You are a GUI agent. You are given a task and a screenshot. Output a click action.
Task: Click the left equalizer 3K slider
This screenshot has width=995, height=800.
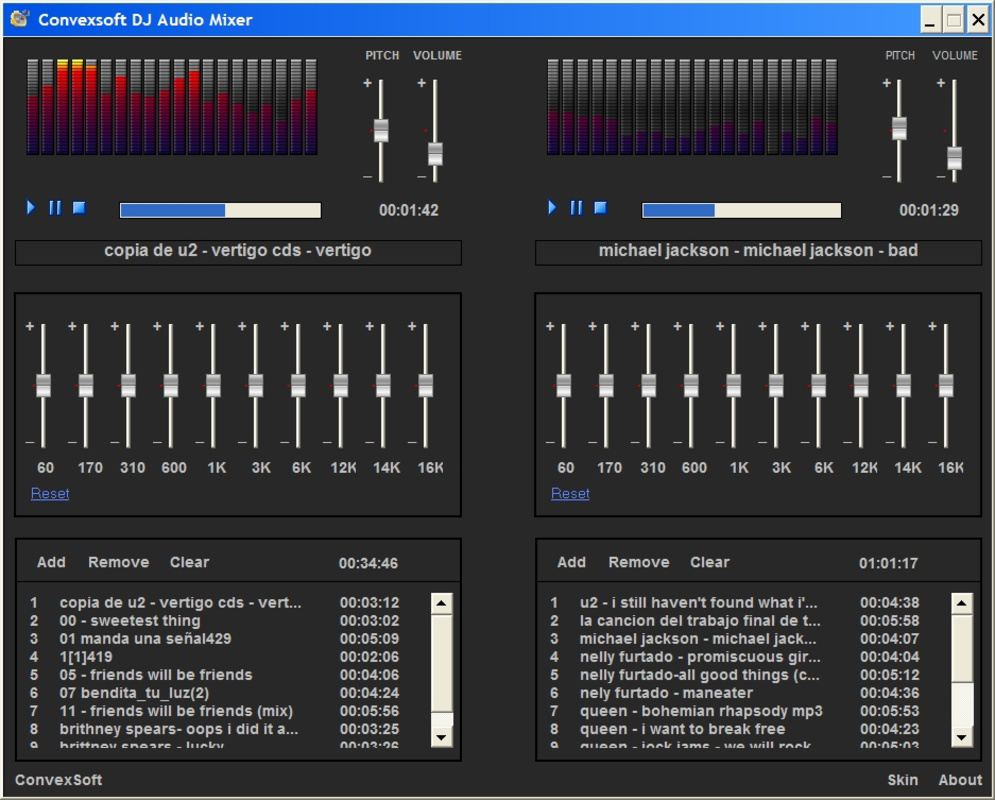coord(256,385)
